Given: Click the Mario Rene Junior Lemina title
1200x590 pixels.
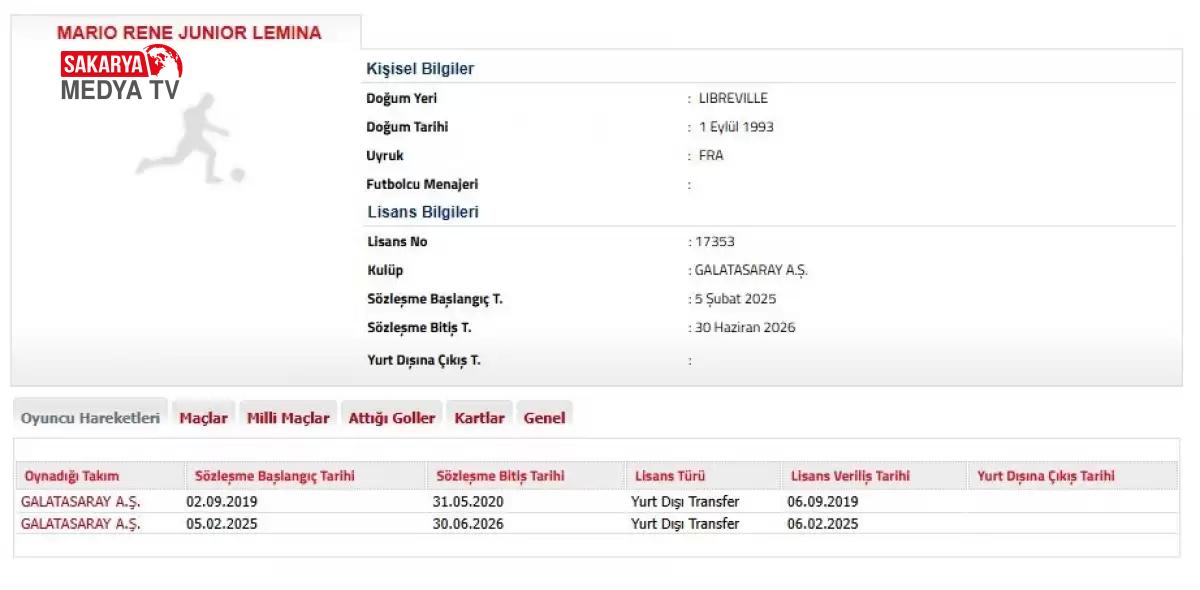Looking at the screenshot, I should point(189,33).
